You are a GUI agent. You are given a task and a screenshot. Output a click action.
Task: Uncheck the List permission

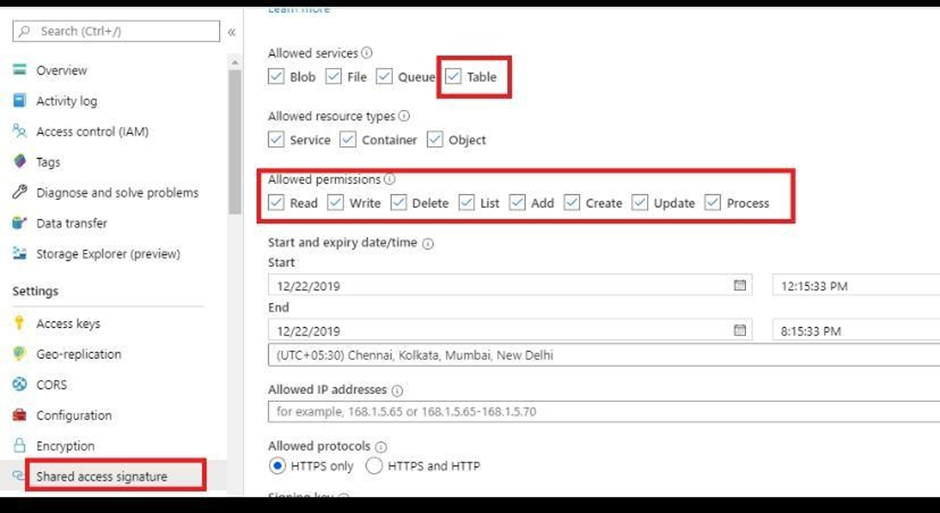(x=466, y=203)
